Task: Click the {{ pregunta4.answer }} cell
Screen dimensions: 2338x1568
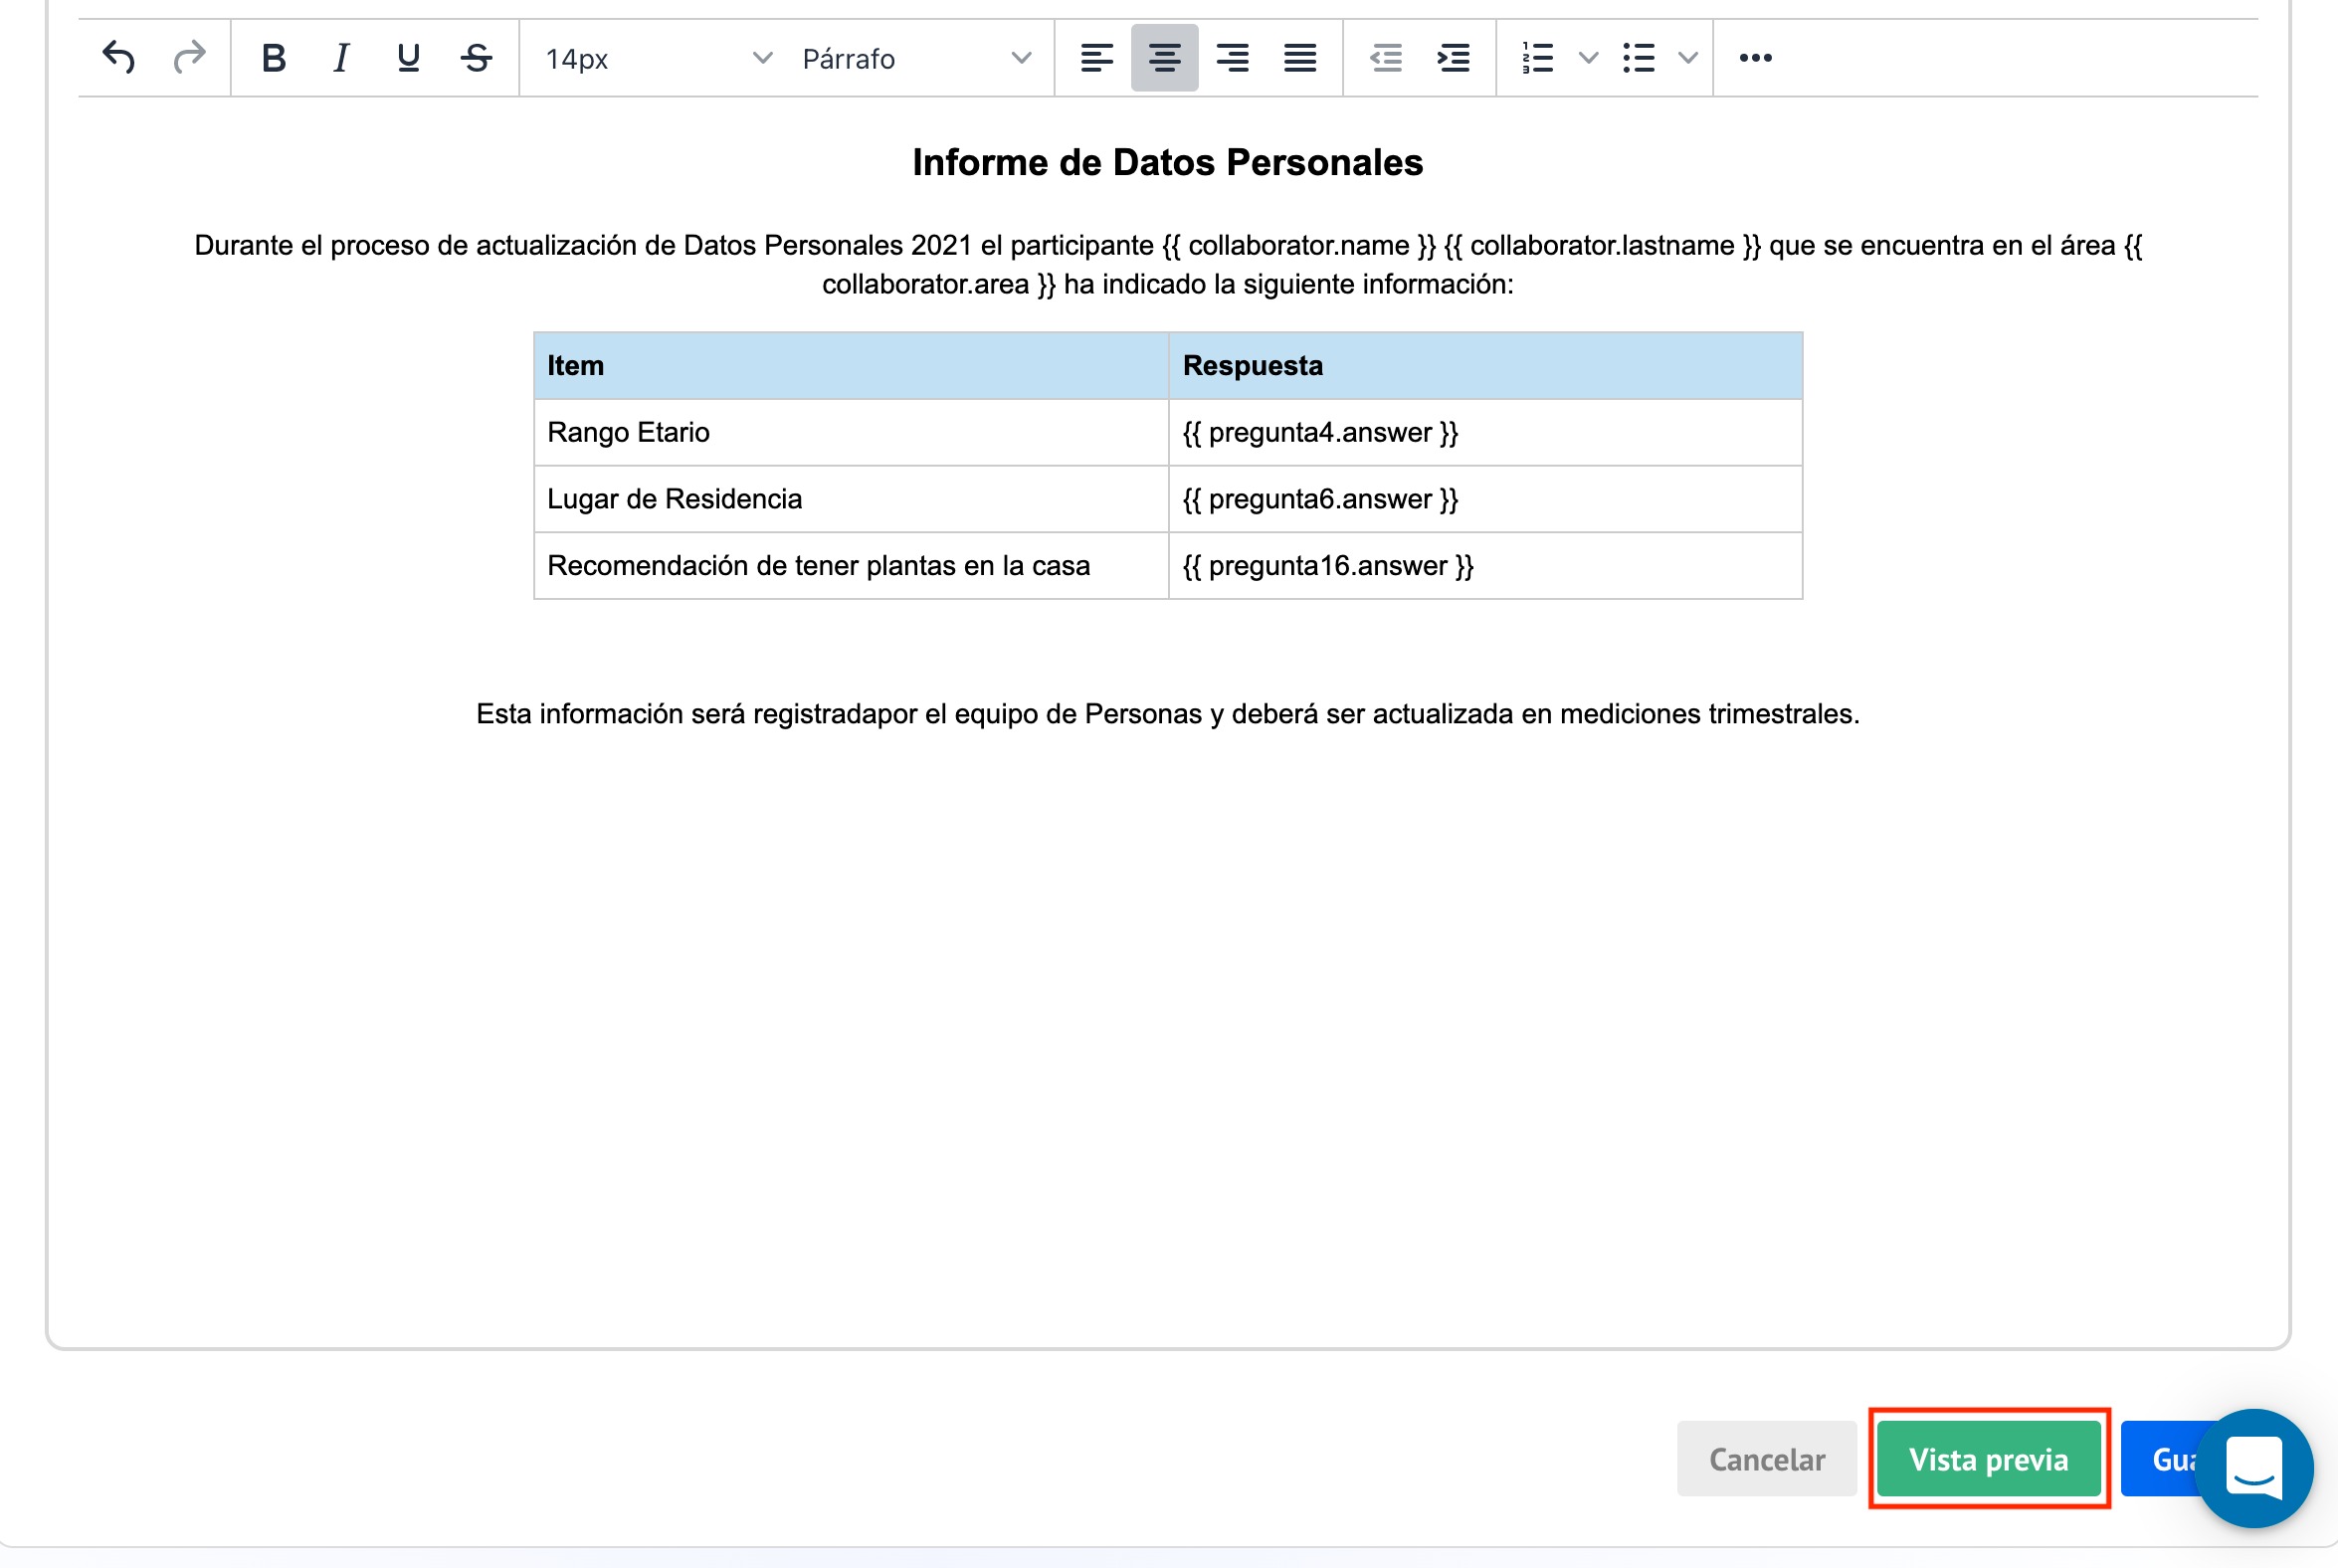Action: (x=1485, y=433)
